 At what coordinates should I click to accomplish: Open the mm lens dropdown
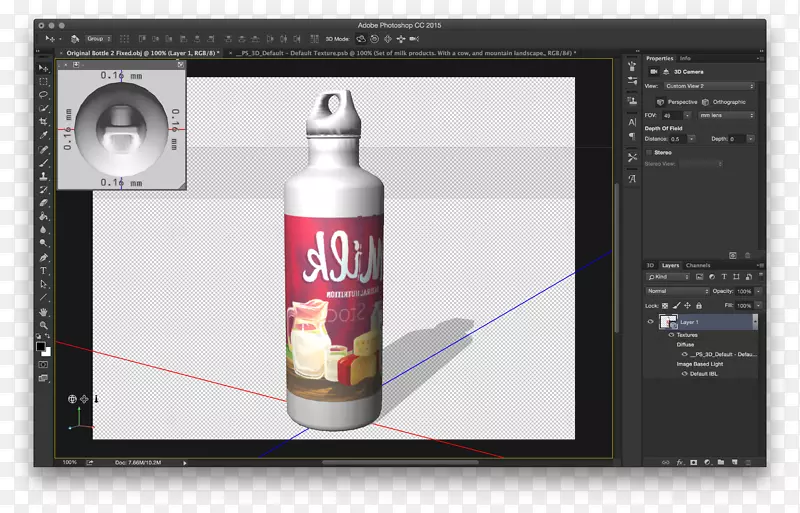[726, 115]
